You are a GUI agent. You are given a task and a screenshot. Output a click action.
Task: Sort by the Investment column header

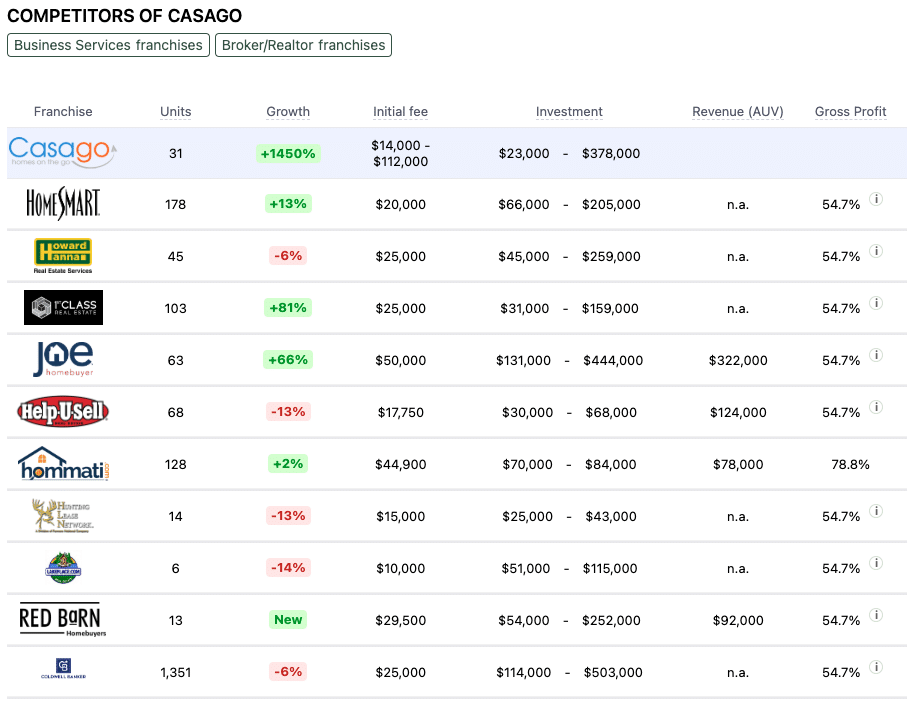(x=569, y=111)
